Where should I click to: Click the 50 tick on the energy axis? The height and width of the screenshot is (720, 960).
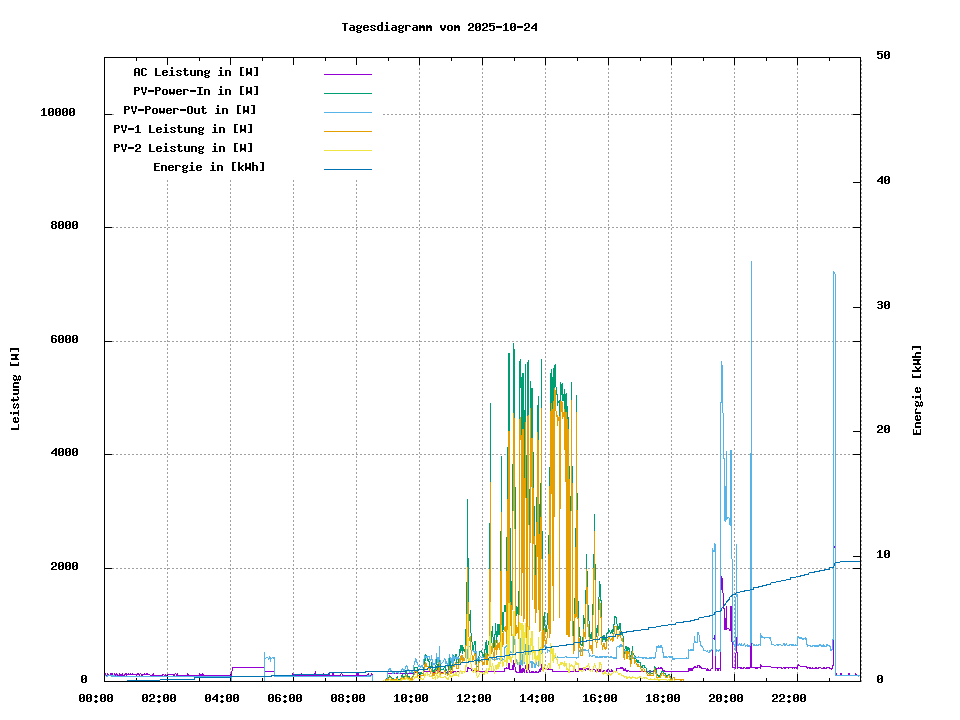(883, 56)
